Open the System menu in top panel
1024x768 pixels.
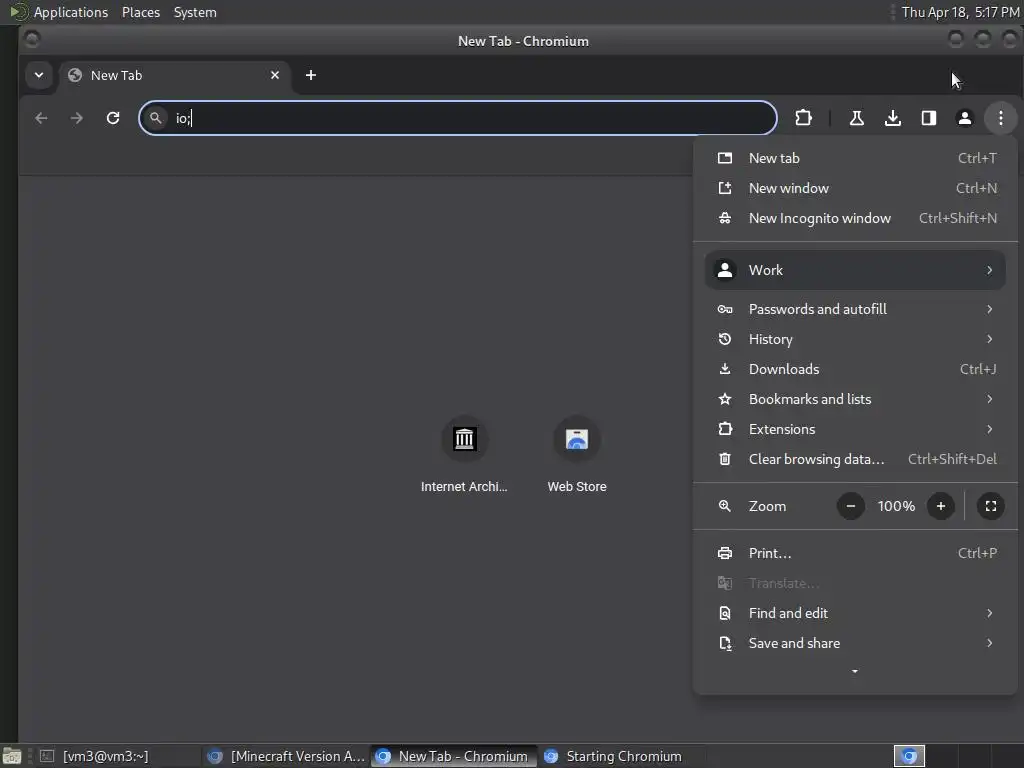(195, 12)
